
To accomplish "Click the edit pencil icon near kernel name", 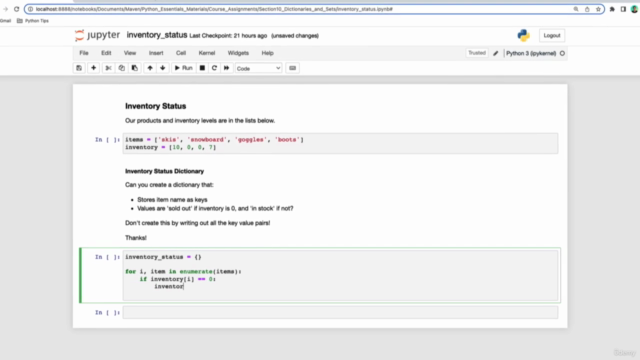I will pos(496,53).
